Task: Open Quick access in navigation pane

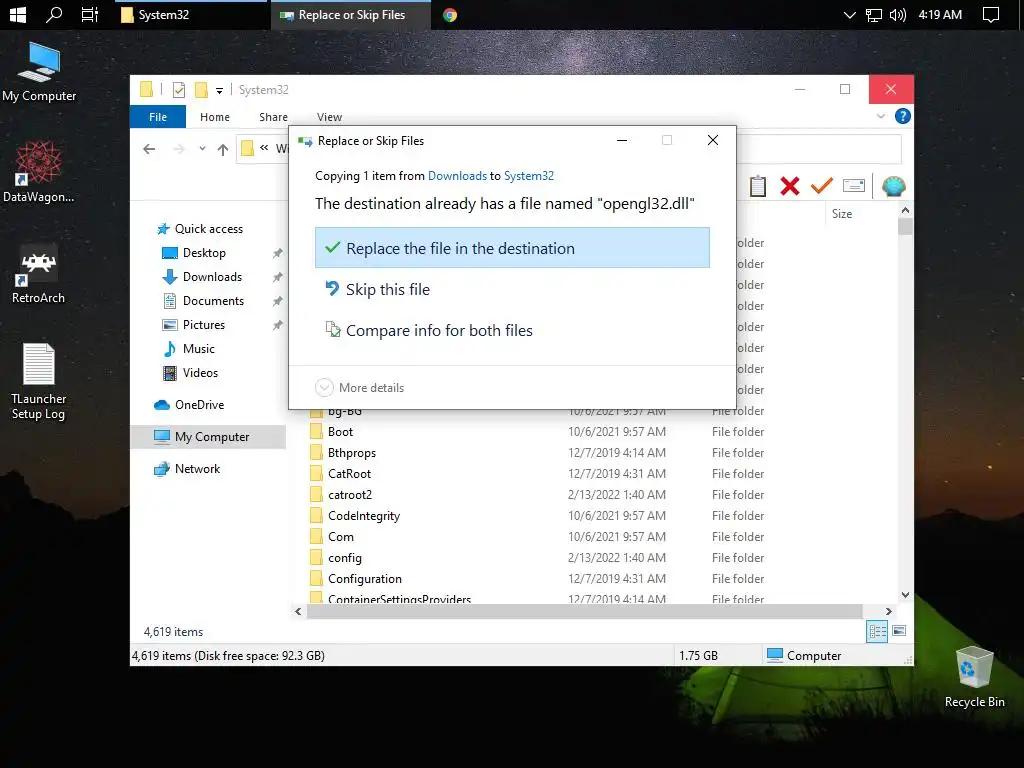Action: (x=209, y=229)
